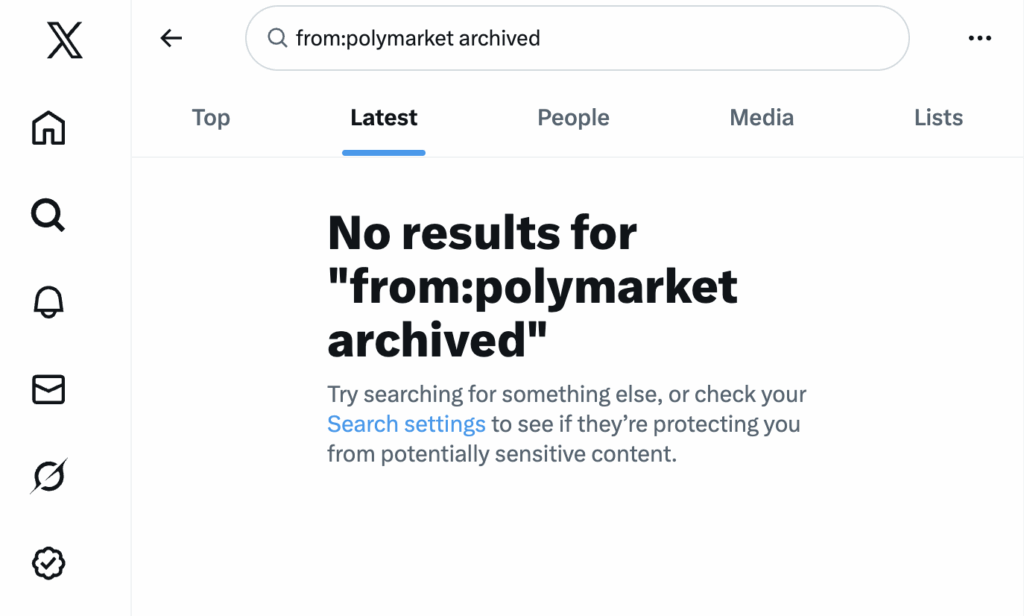The image size is (1024, 616).
Task: Switch to the Top tab
Action: click(x=211, y=118)
